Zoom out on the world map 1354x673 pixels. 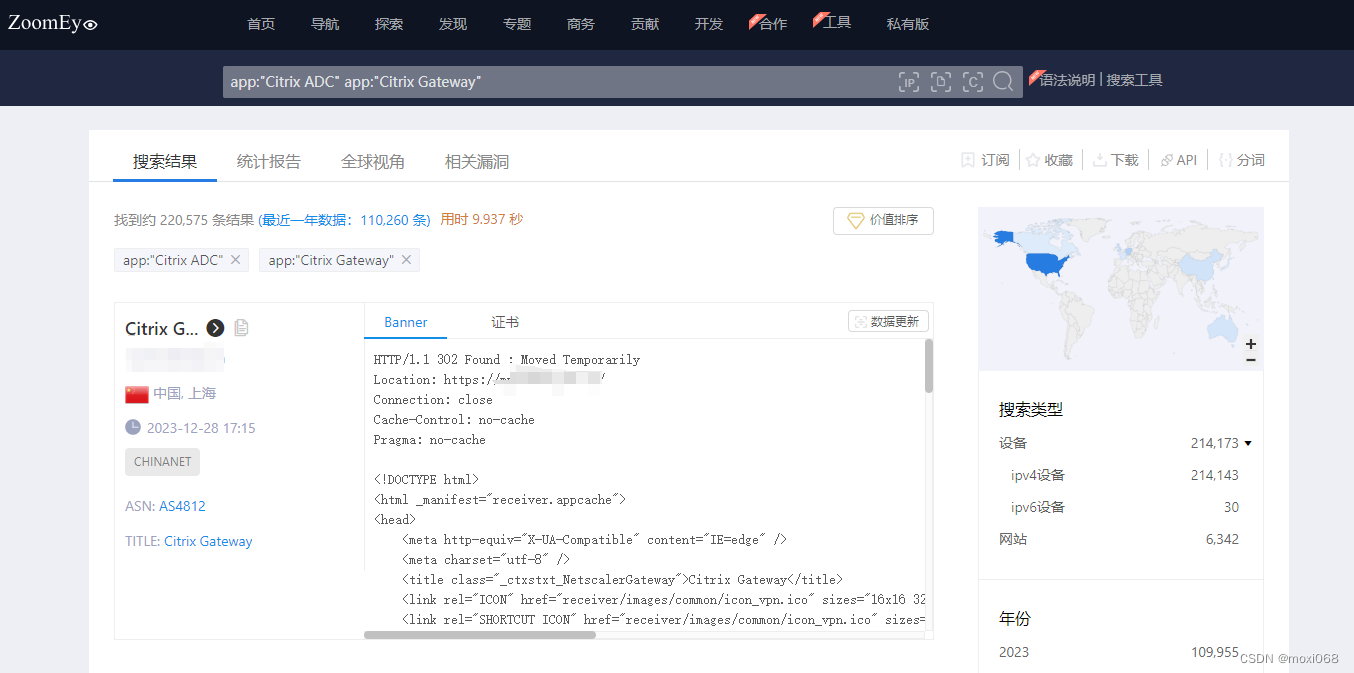coord(1251,359)
